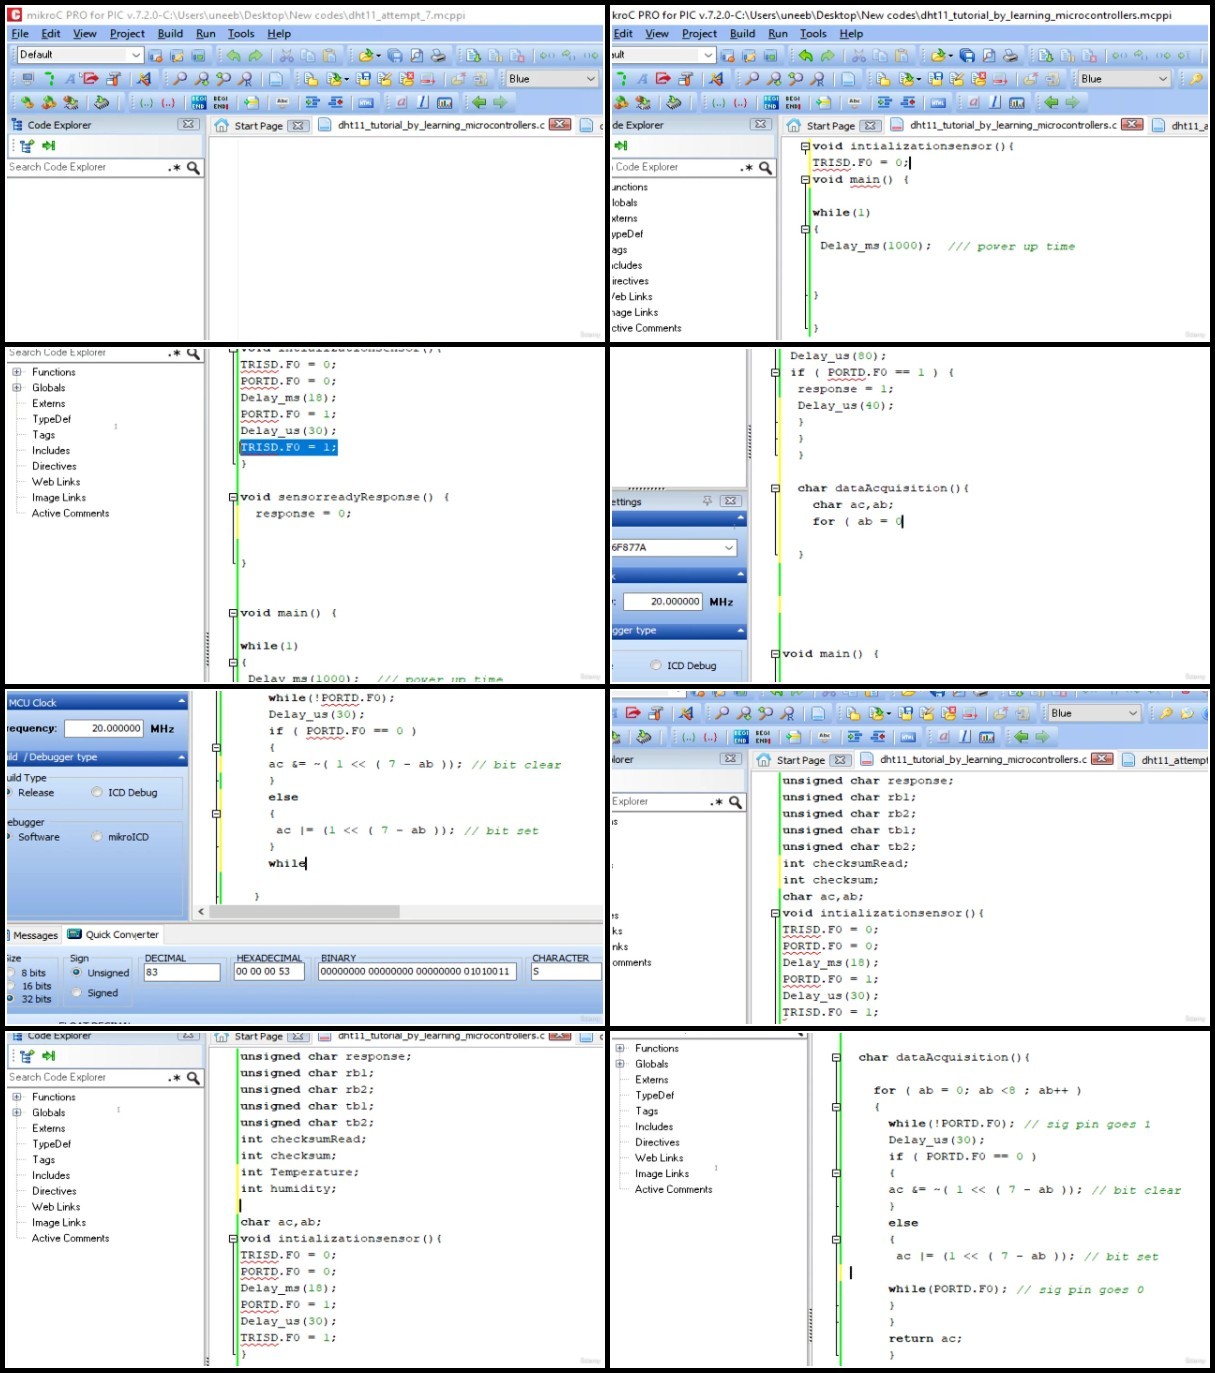This screenshot has width=1215, height=1373.
Task: Select ICD Debug radio beside Release
Action: coord(97,792)
